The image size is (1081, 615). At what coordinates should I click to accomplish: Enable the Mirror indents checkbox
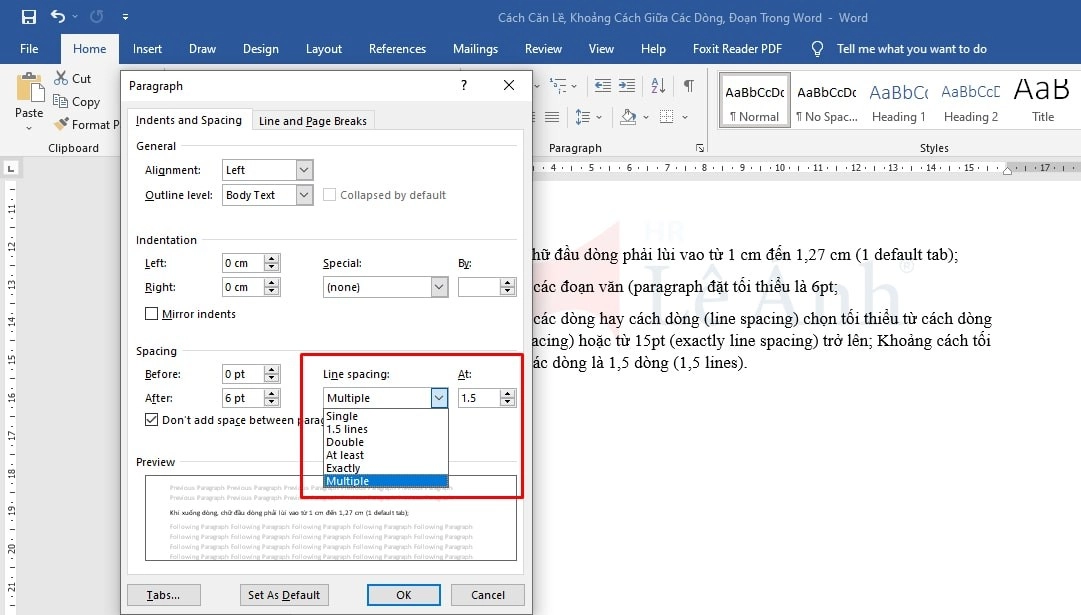coord(151,314)
